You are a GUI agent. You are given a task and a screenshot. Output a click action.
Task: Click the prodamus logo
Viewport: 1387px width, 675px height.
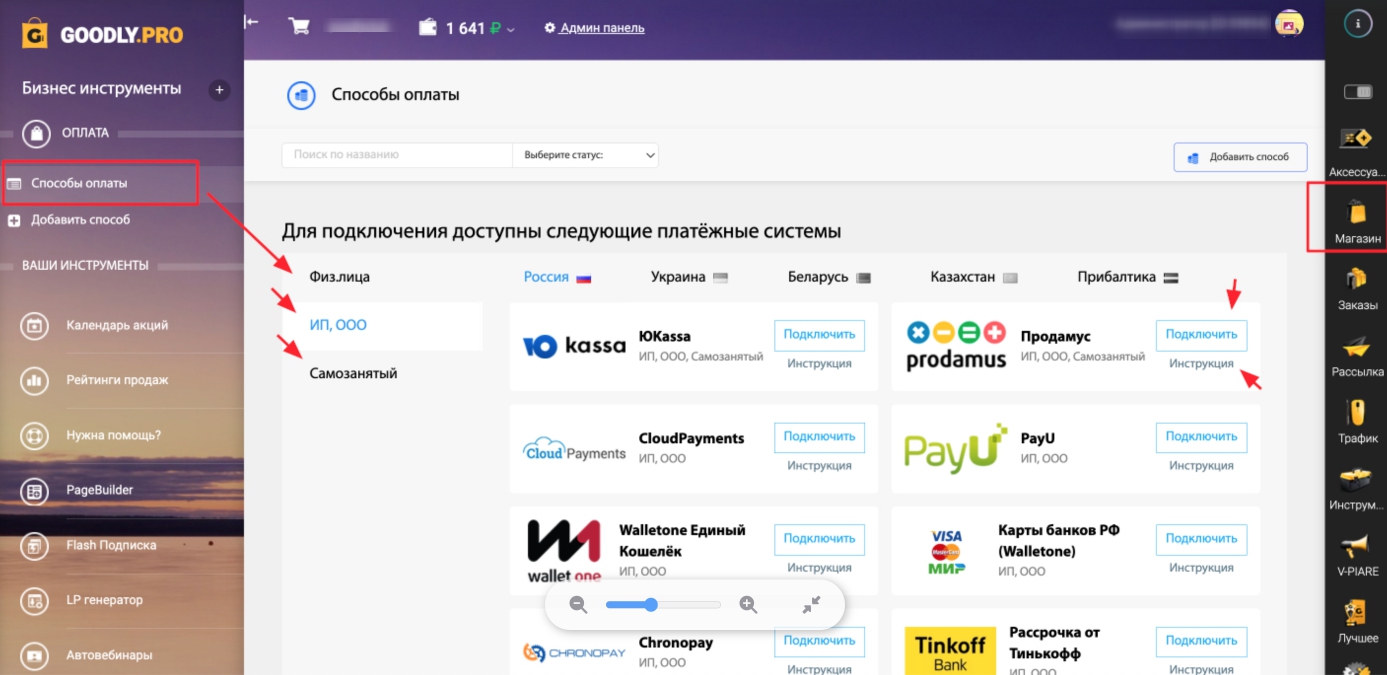pyautogui.click(x=955, y=346)
